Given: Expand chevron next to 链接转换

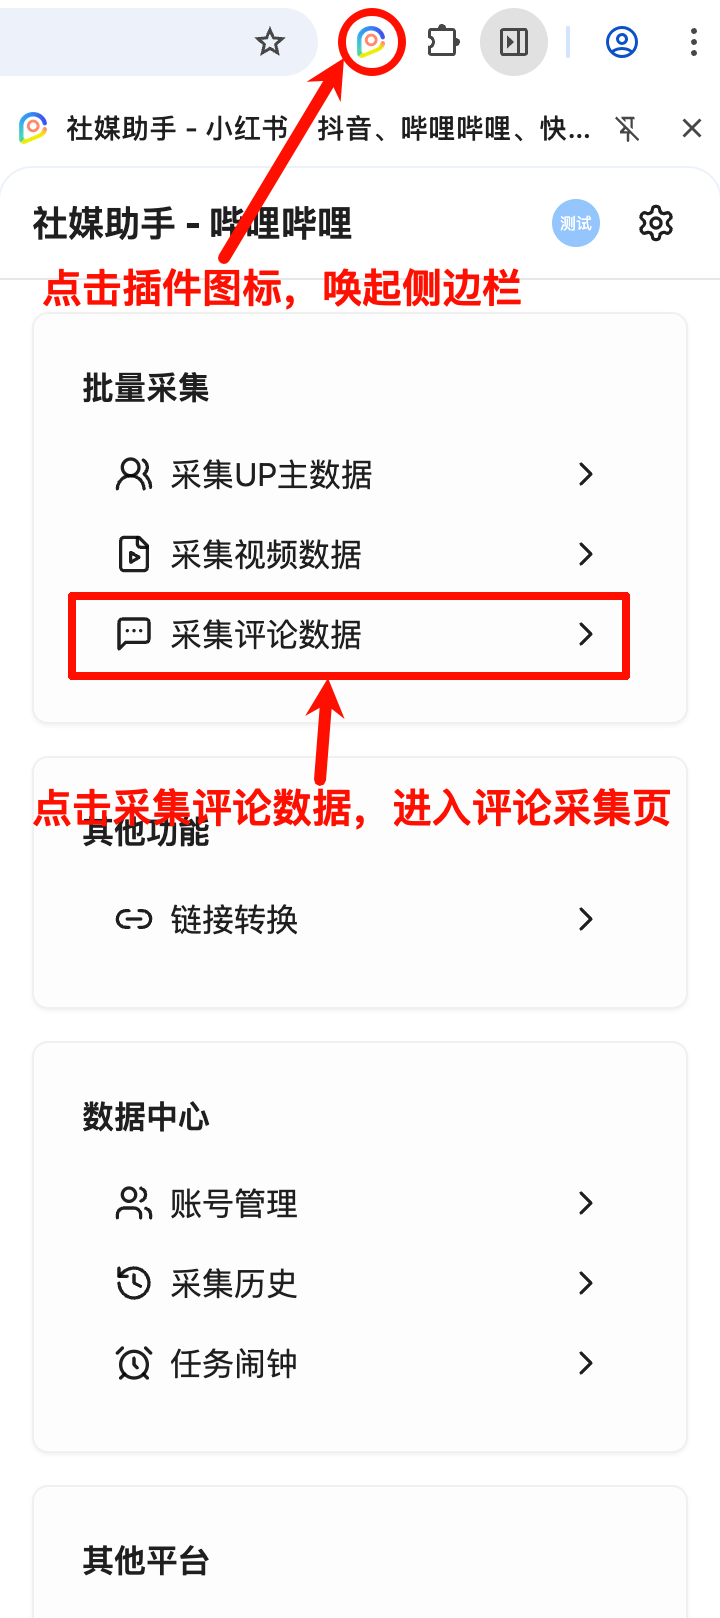Looking at the screenshot, I should pos(586,919).
